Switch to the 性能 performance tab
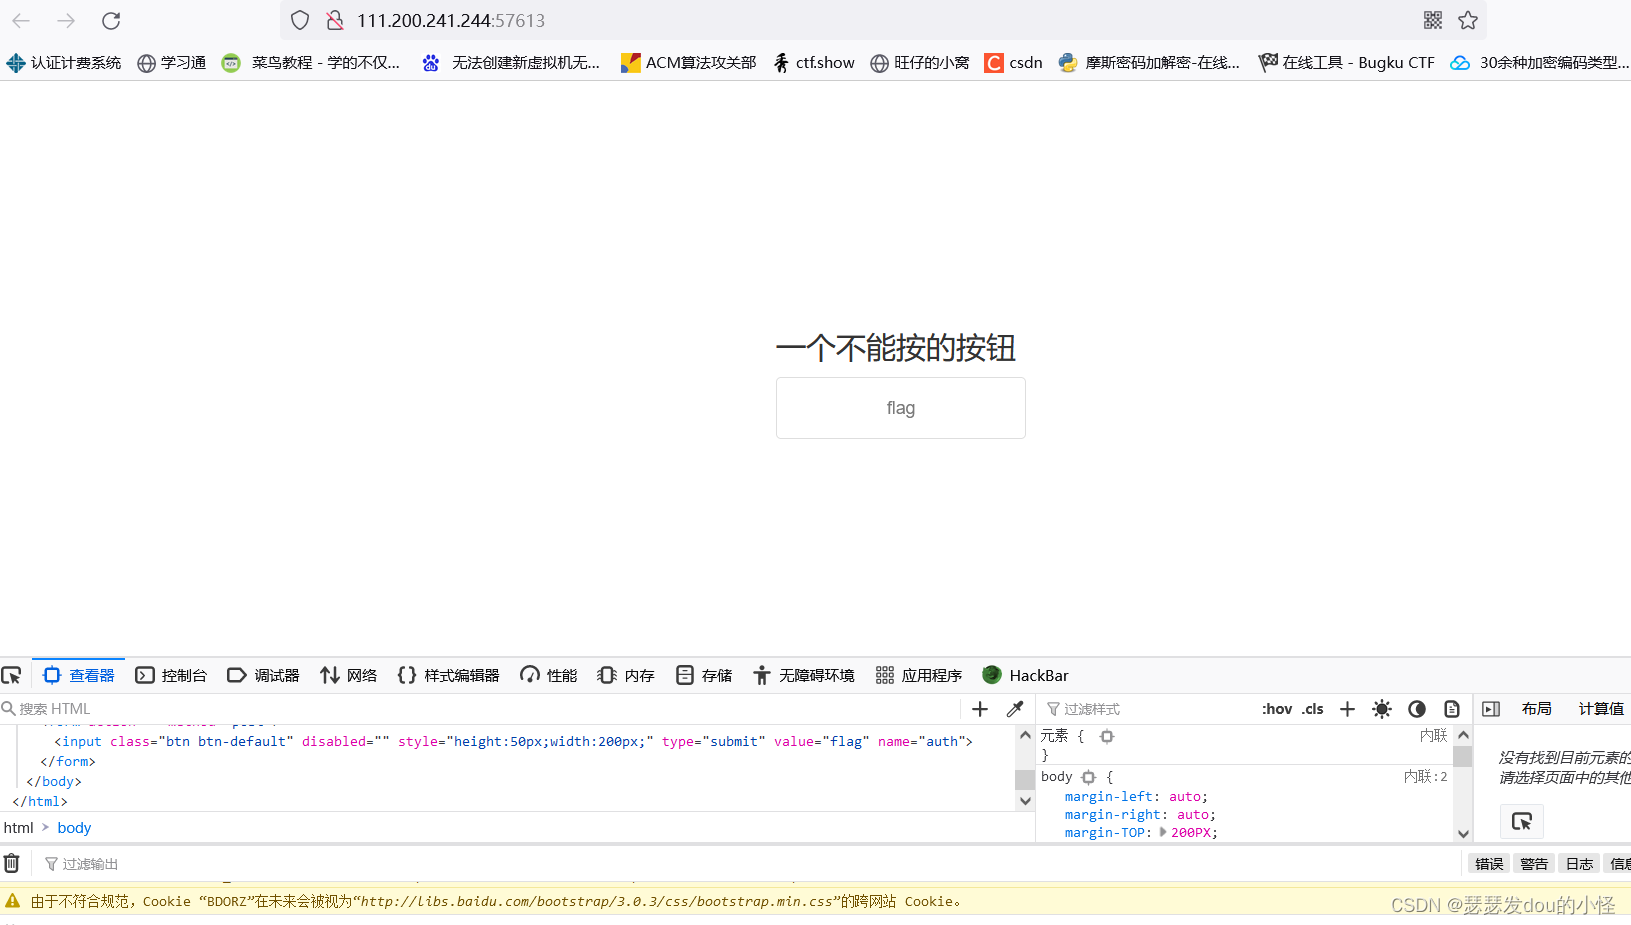Screen dimensions: 1631x925 click(549, 675)
